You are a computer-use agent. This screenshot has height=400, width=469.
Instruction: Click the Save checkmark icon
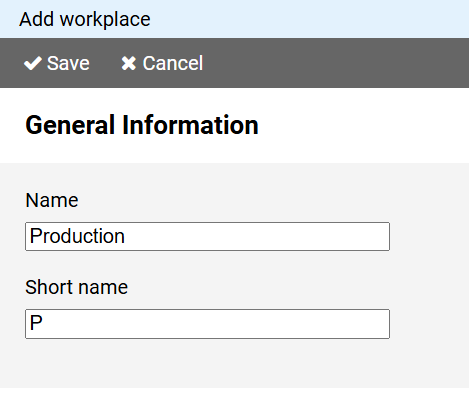tap(33, 63)
